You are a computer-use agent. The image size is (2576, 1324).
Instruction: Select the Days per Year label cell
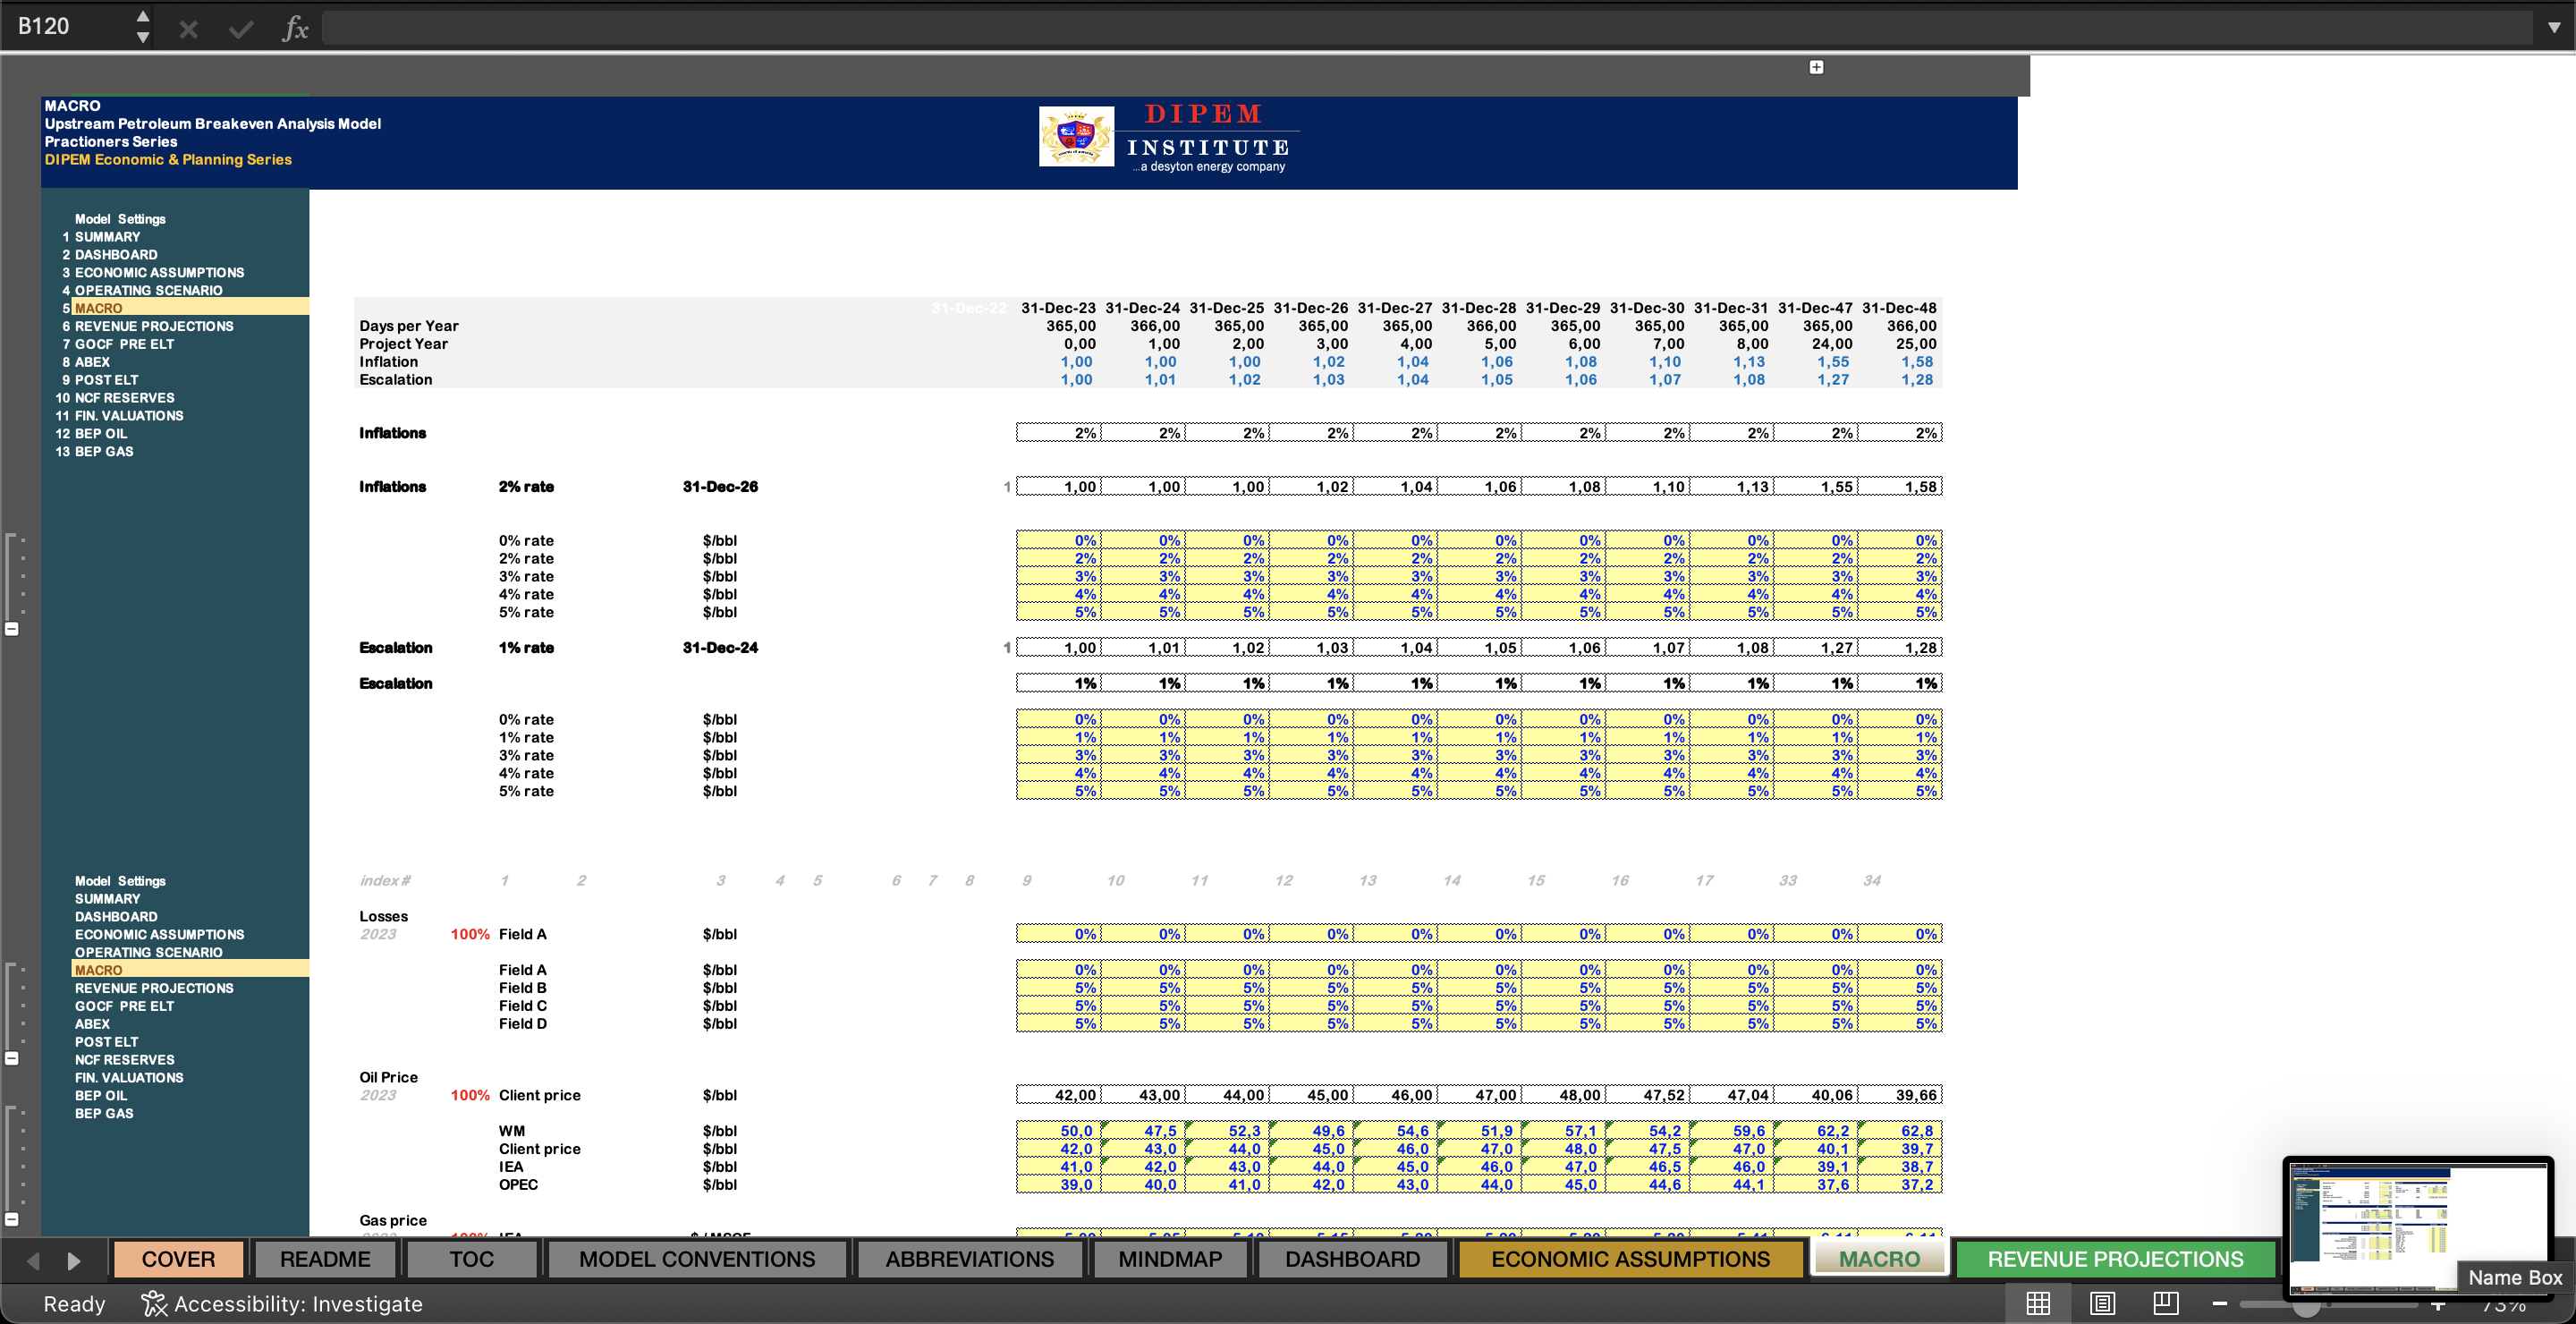tap(409, 326)
